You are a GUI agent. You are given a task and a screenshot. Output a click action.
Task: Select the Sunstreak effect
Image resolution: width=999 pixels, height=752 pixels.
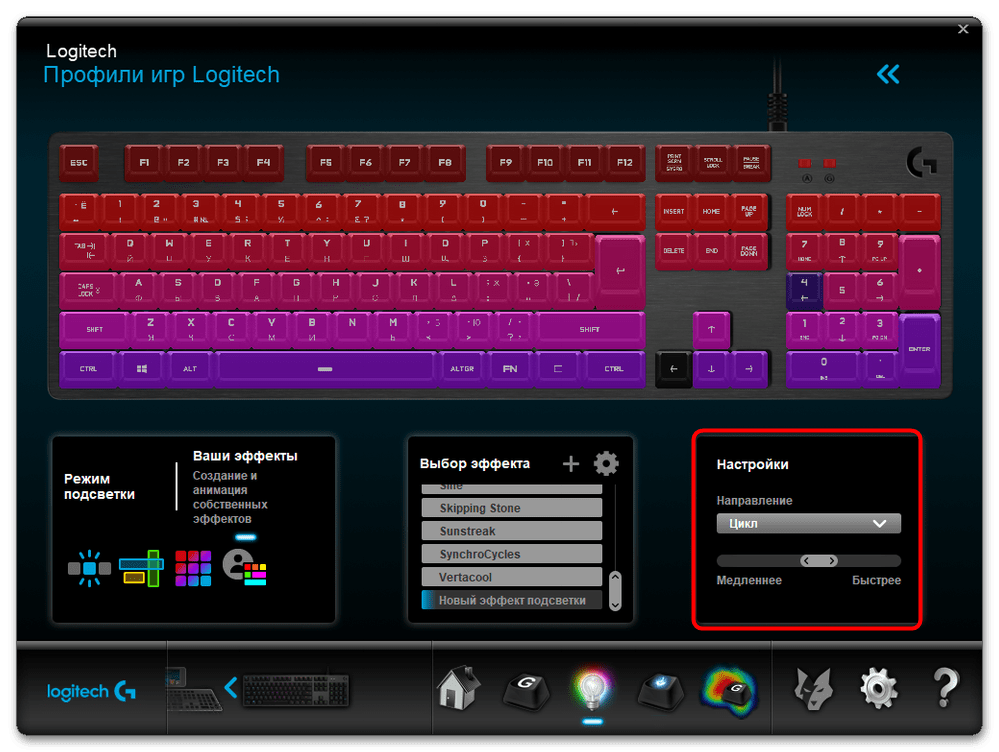(512, 531)
